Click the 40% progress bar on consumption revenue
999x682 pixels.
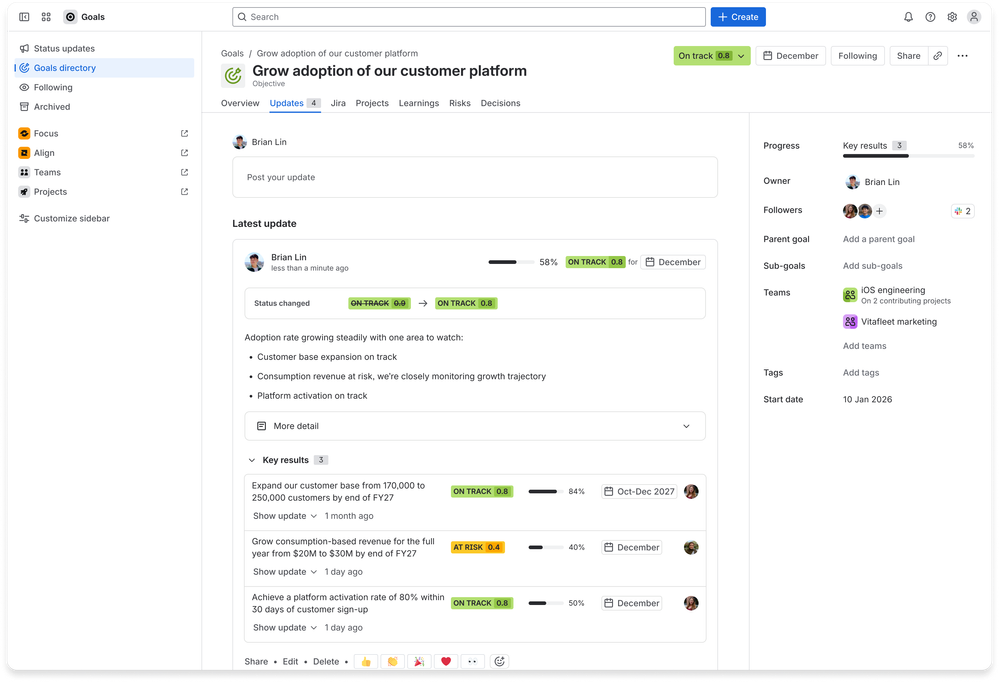click(545, 548)
